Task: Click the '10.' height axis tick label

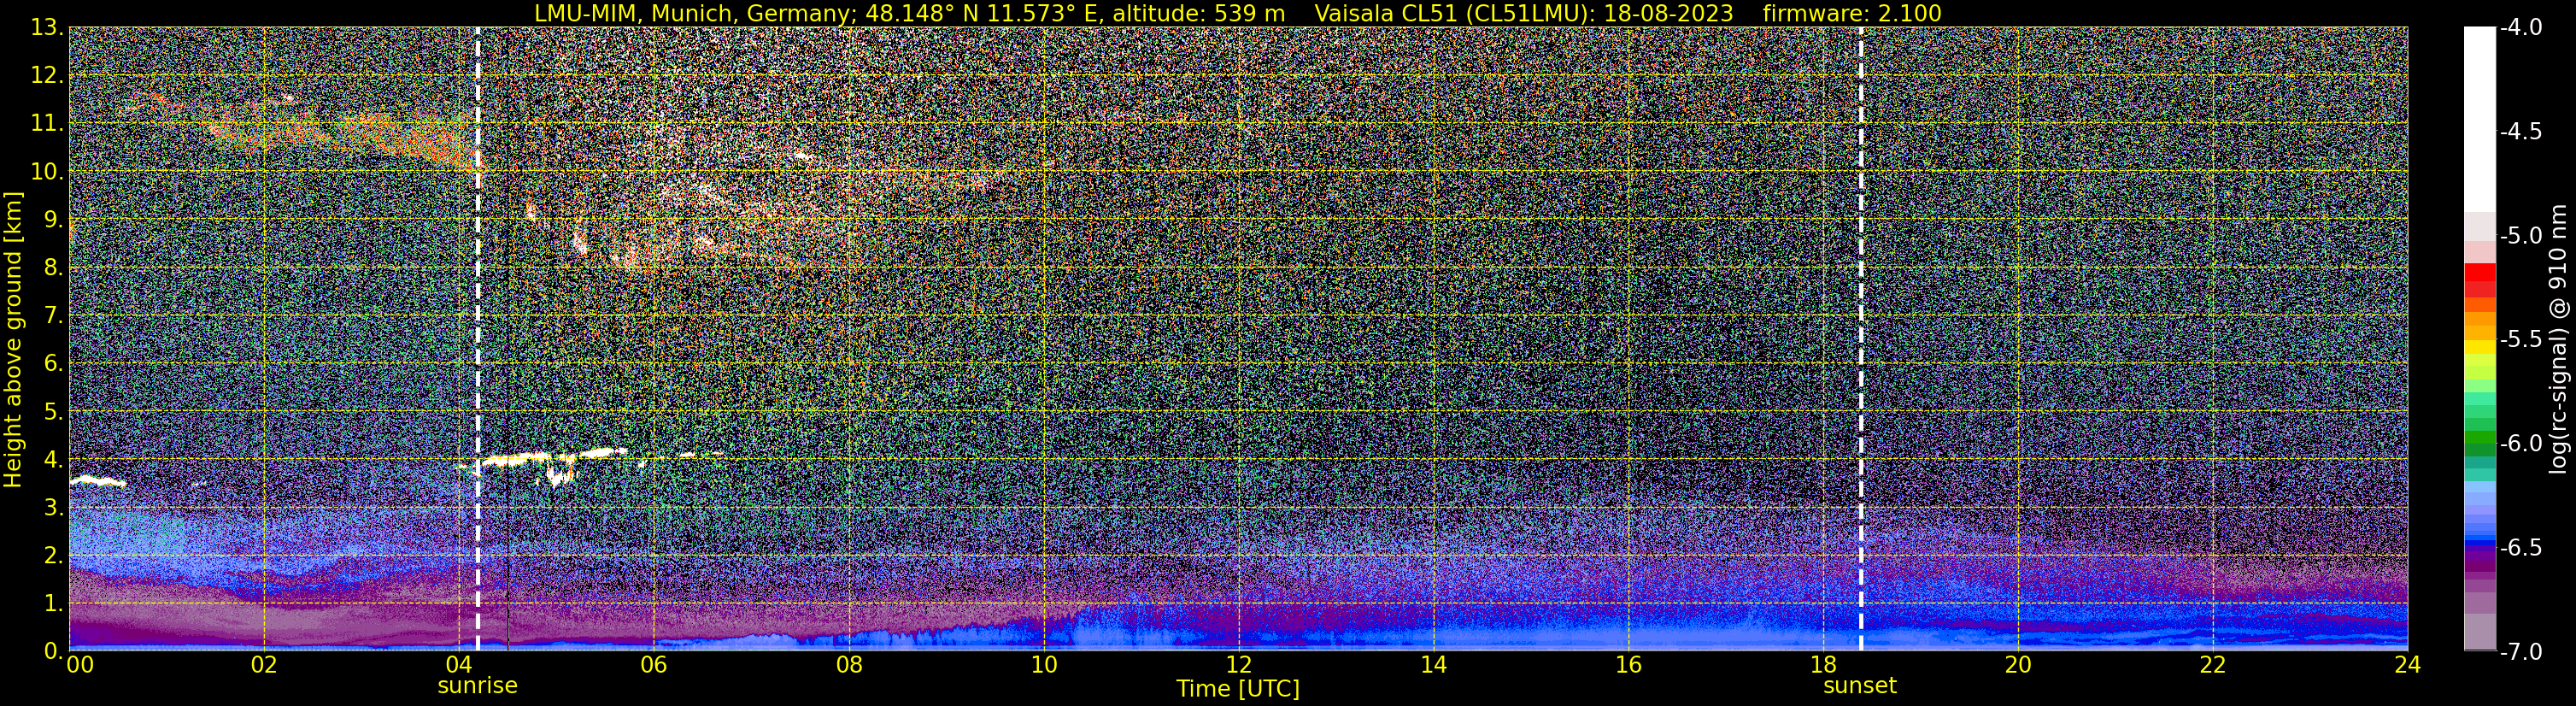Action: (x=47, y=172)
